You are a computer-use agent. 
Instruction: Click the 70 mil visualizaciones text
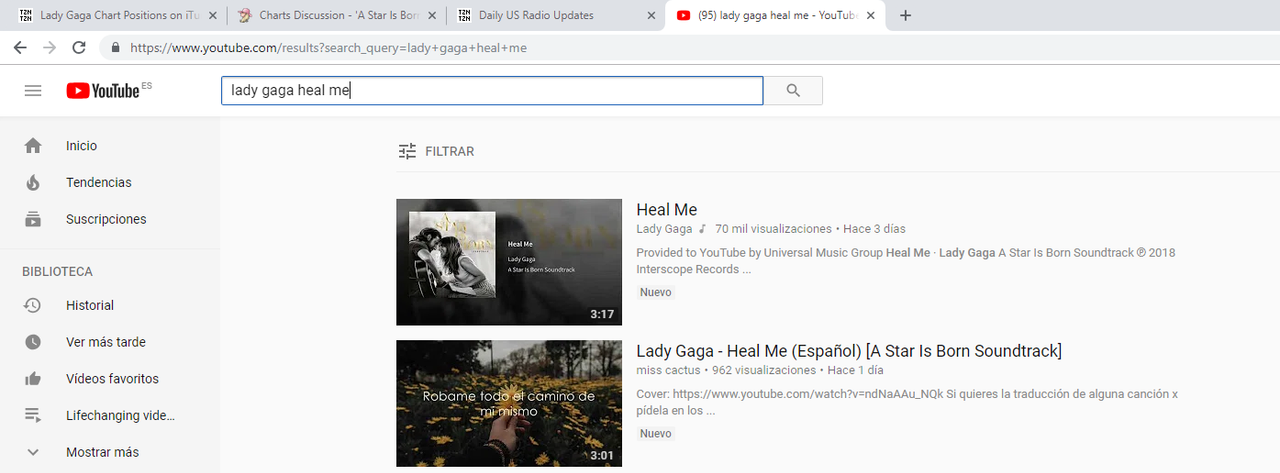774,229
